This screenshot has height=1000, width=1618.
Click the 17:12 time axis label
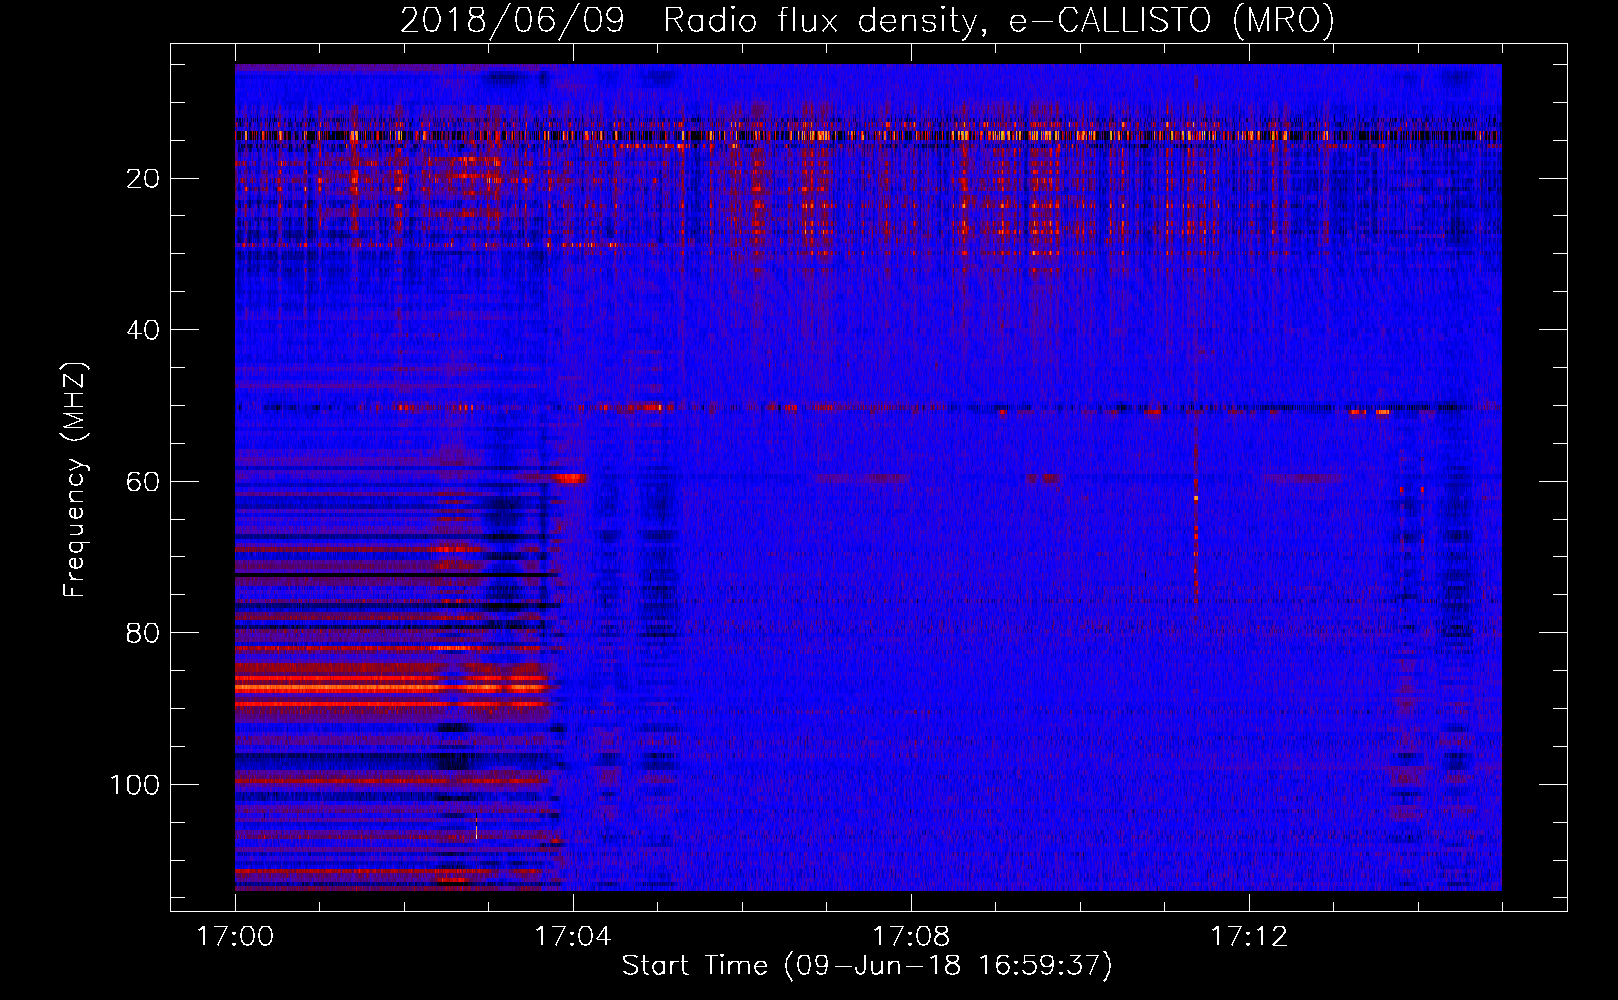(x=1249, y=937)
